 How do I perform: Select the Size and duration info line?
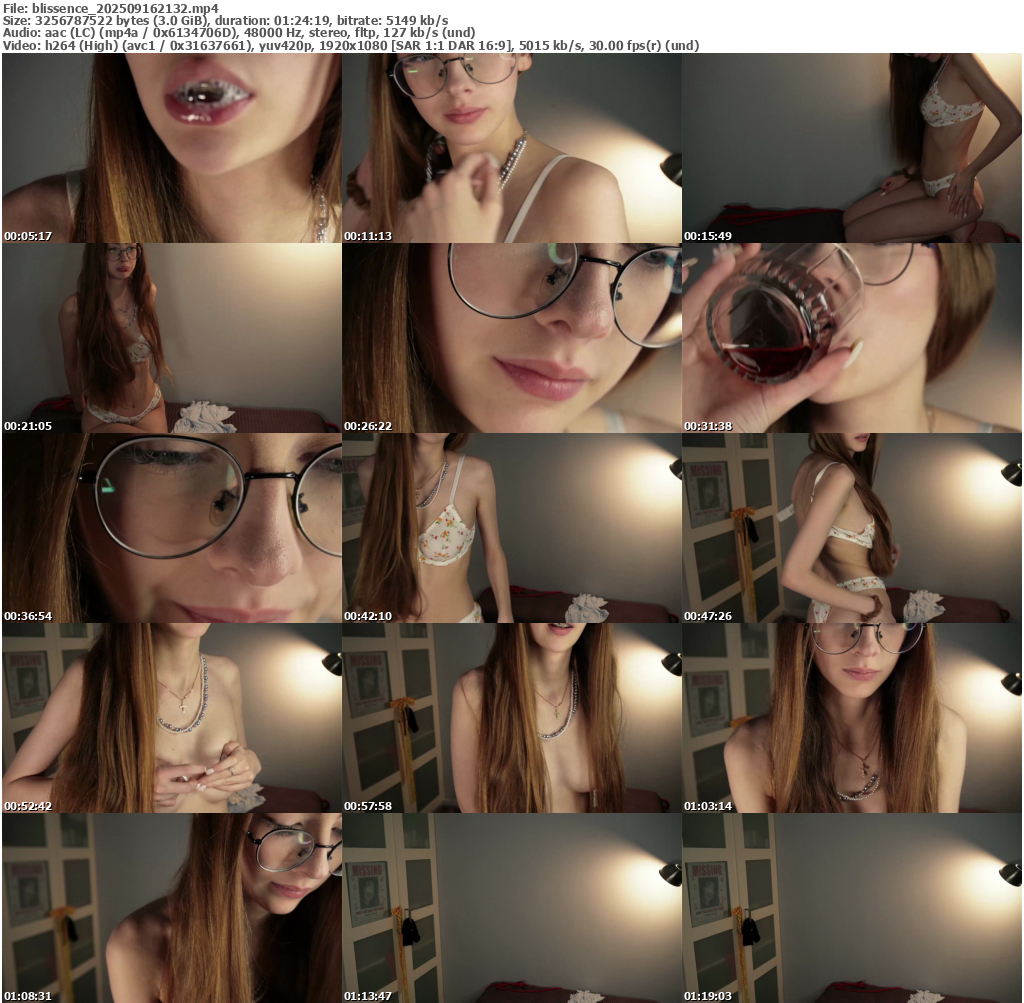tap(225, 20)
